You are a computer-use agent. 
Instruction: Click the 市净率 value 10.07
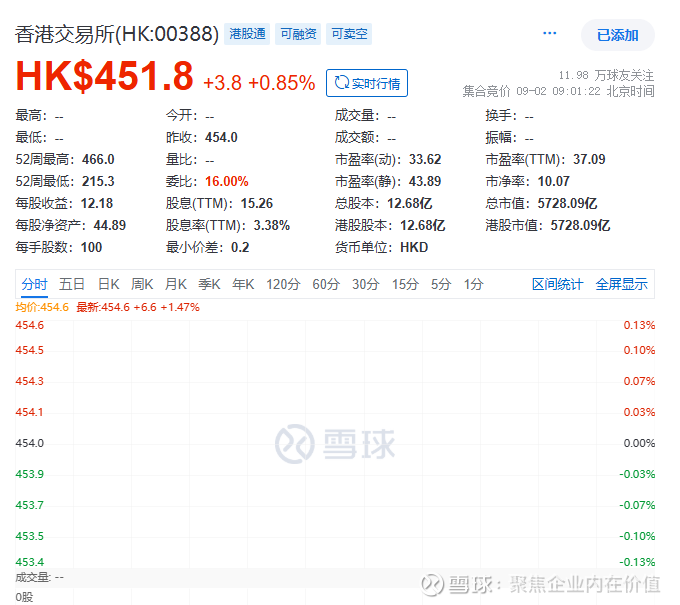click(553, 181)
